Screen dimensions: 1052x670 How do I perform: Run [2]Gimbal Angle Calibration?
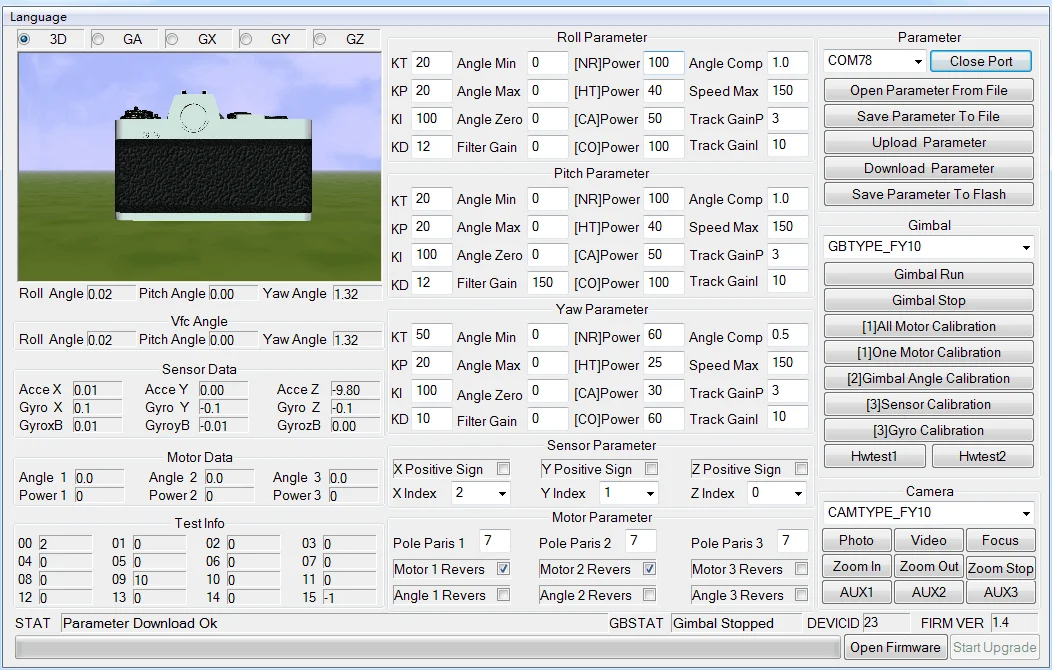pos(929,378)
